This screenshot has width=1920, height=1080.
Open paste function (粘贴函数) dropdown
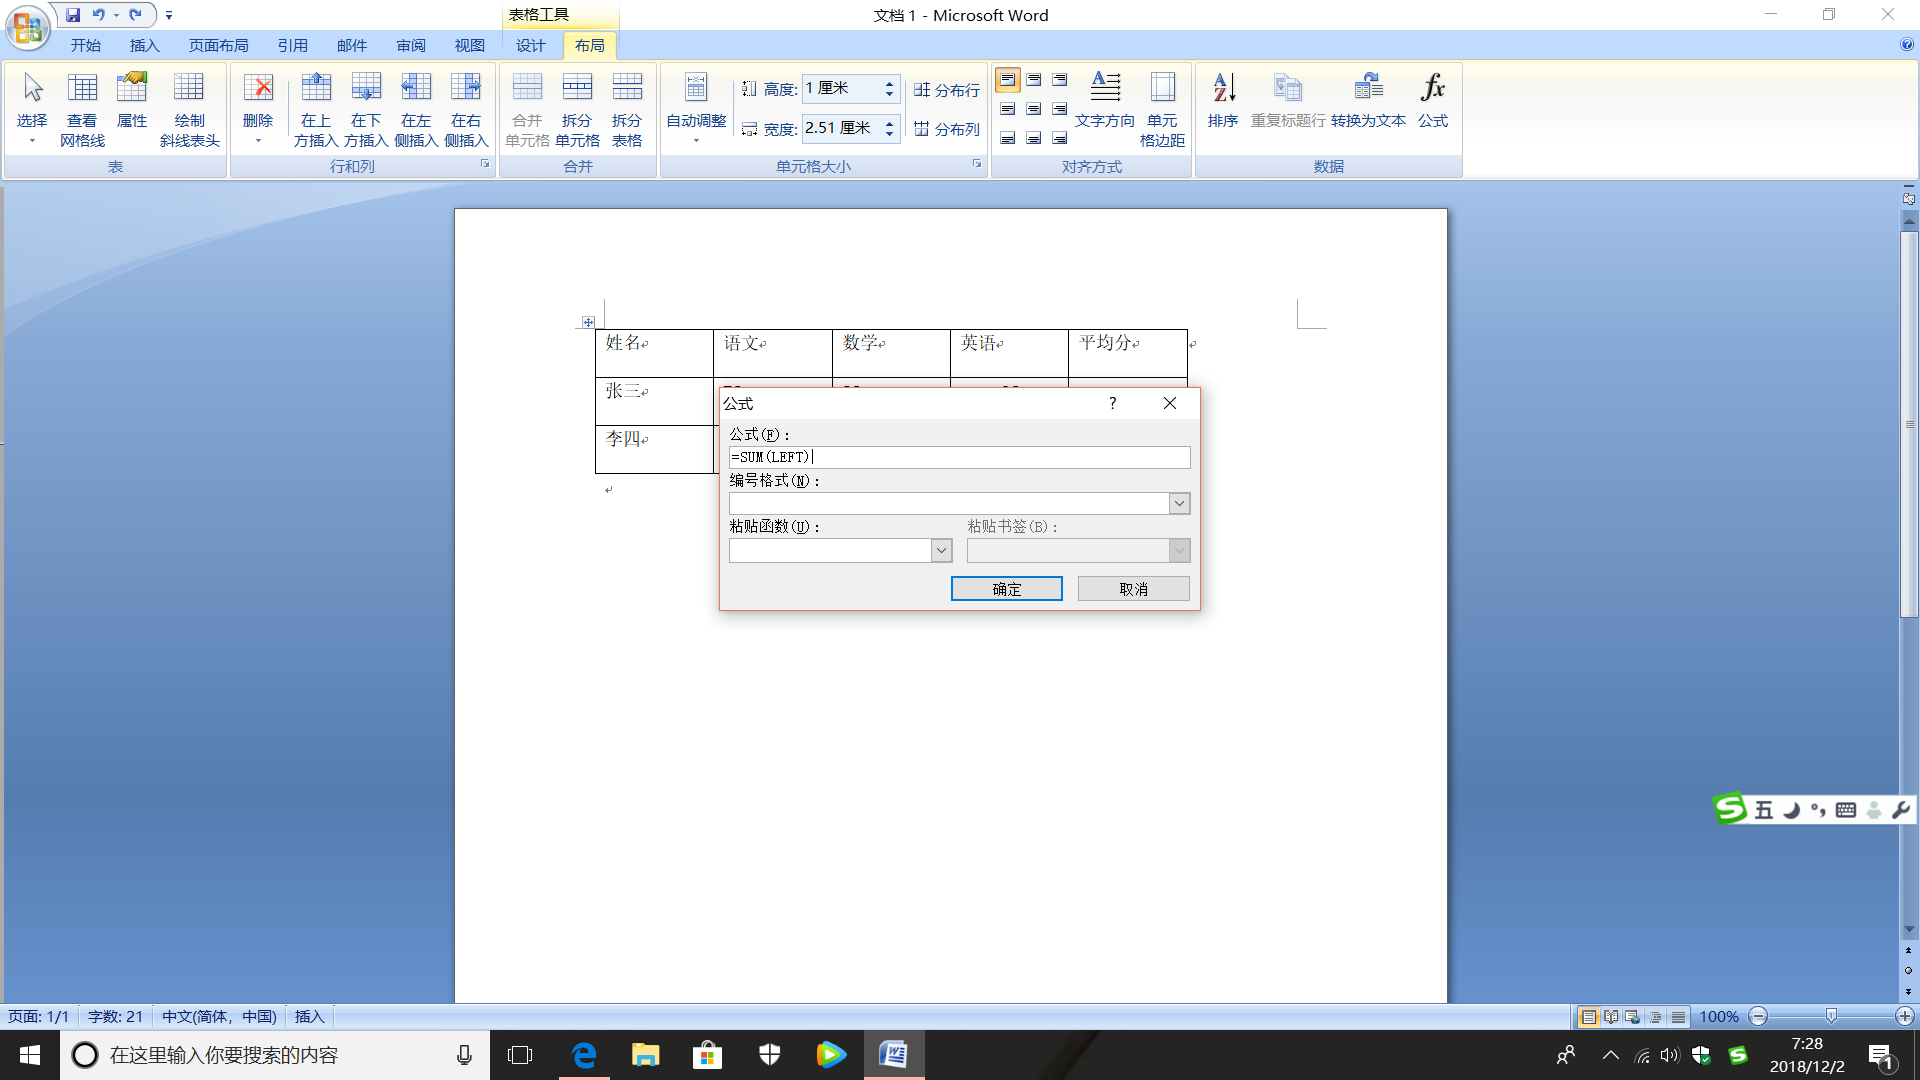pos(941,551)
